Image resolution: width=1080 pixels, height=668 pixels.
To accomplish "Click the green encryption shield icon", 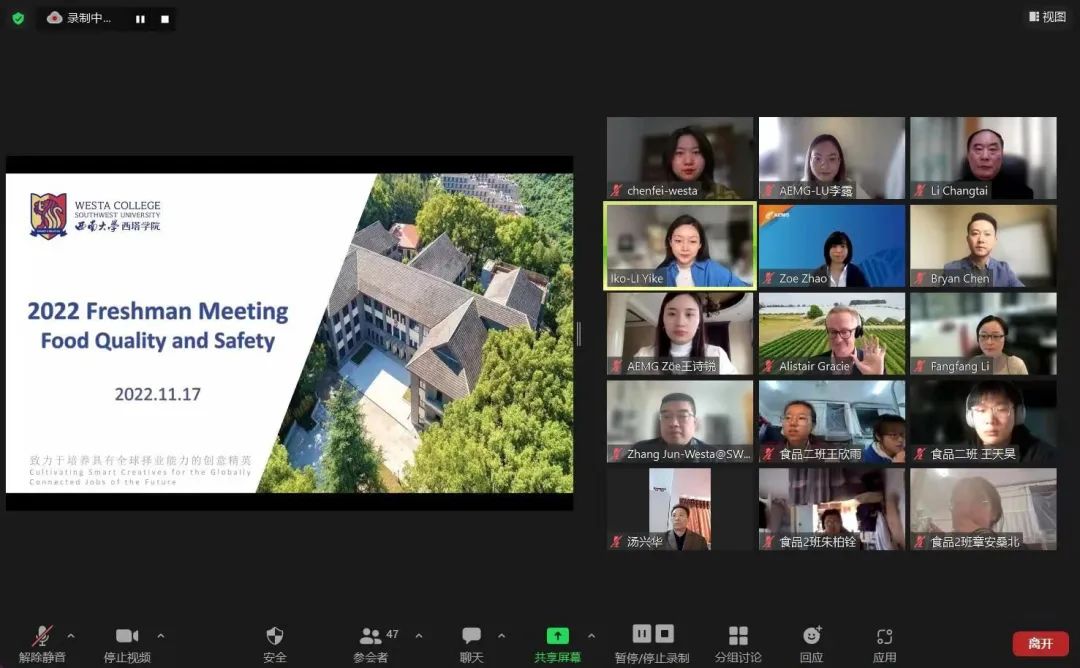I will coord(18,18).
